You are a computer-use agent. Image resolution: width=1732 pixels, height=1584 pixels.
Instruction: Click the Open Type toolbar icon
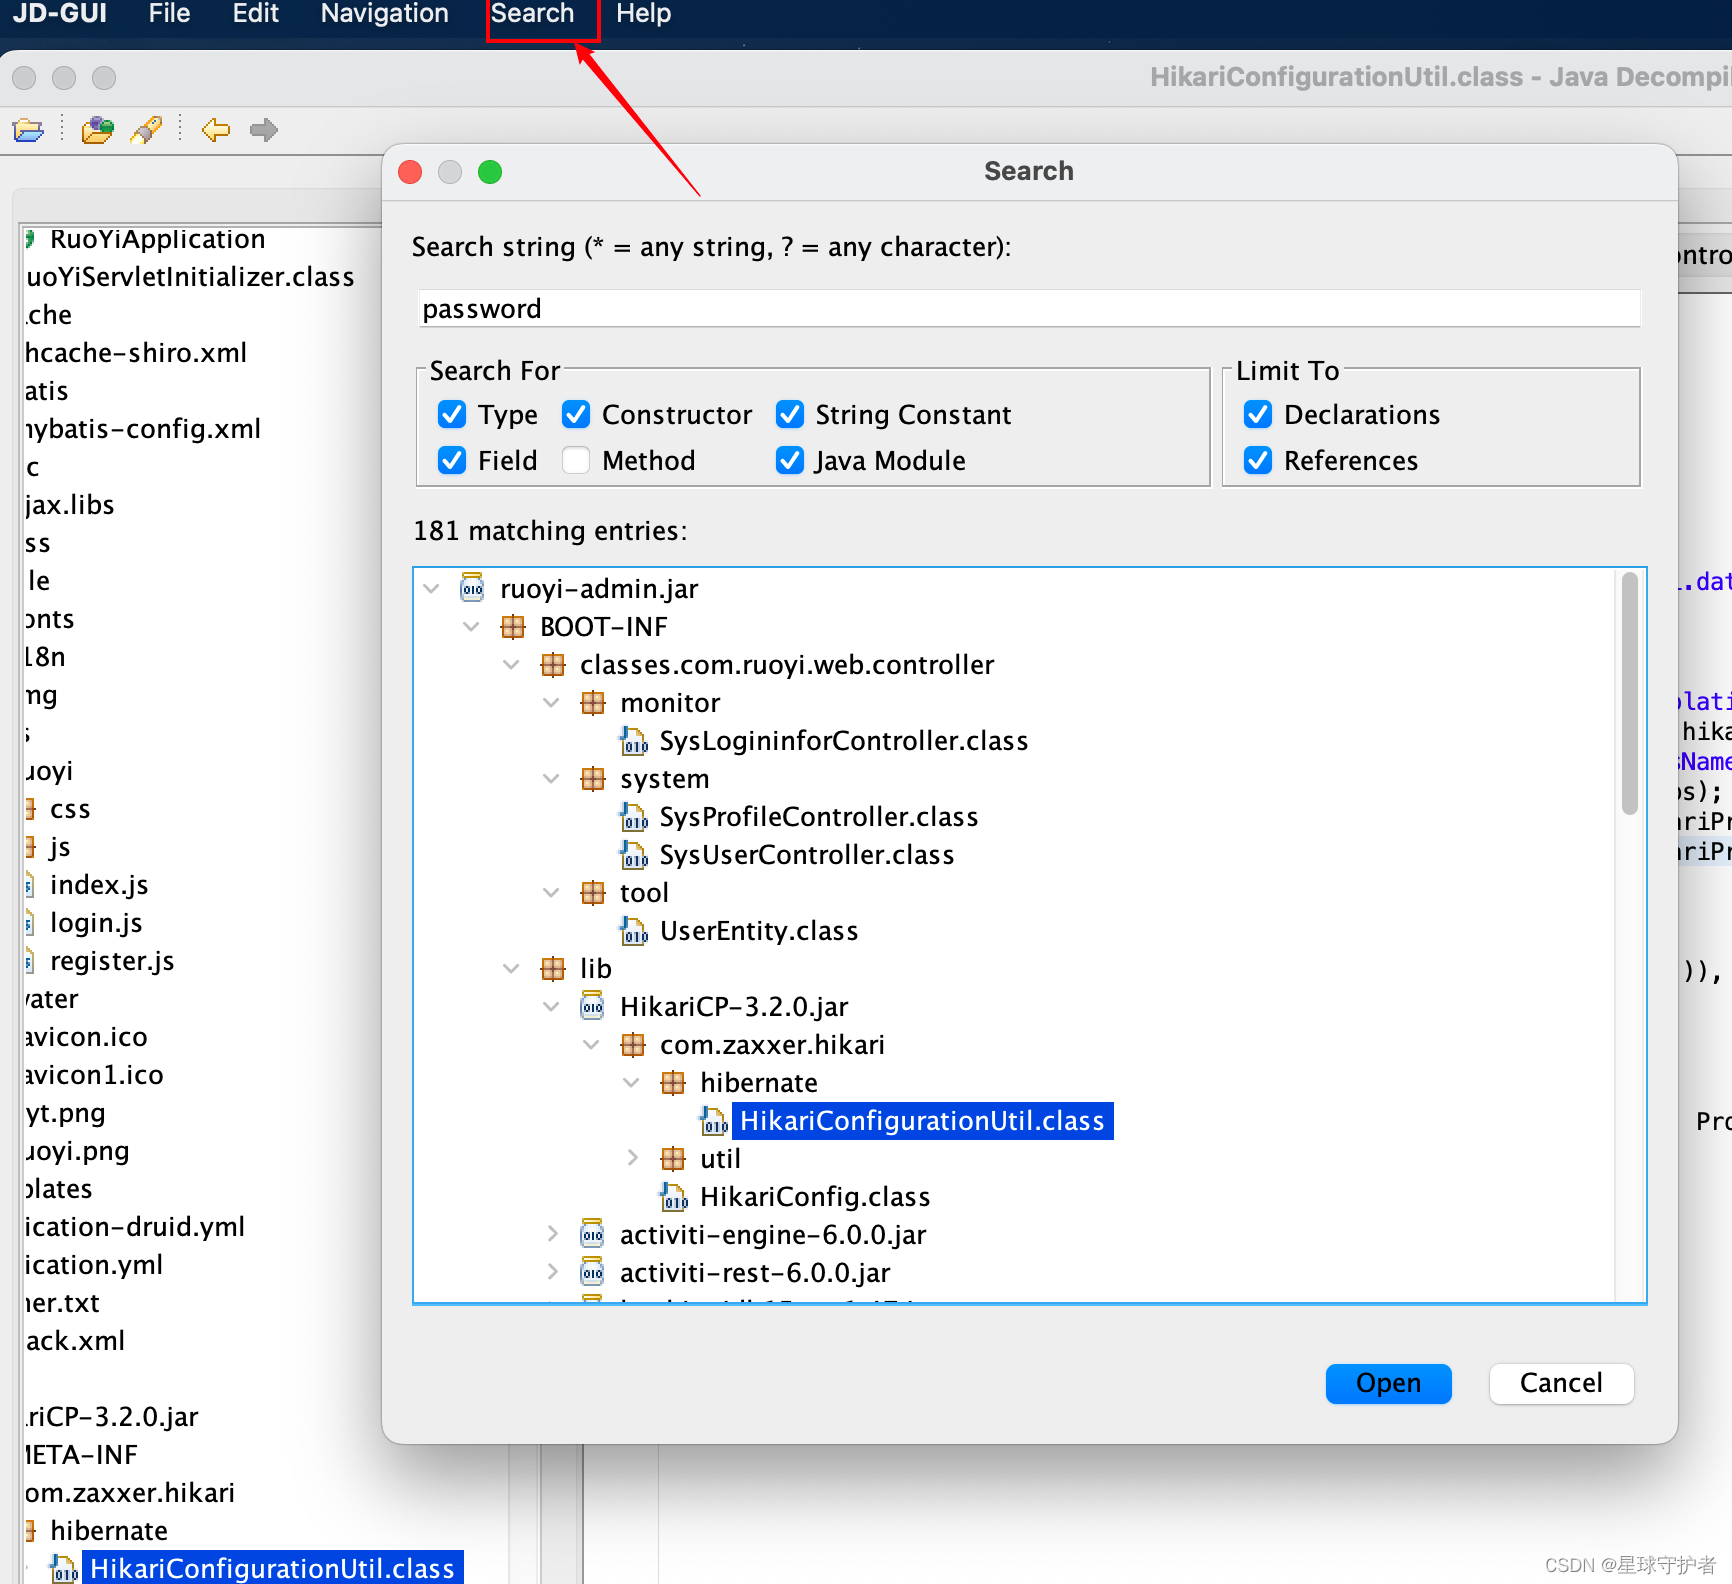(97, 130)
